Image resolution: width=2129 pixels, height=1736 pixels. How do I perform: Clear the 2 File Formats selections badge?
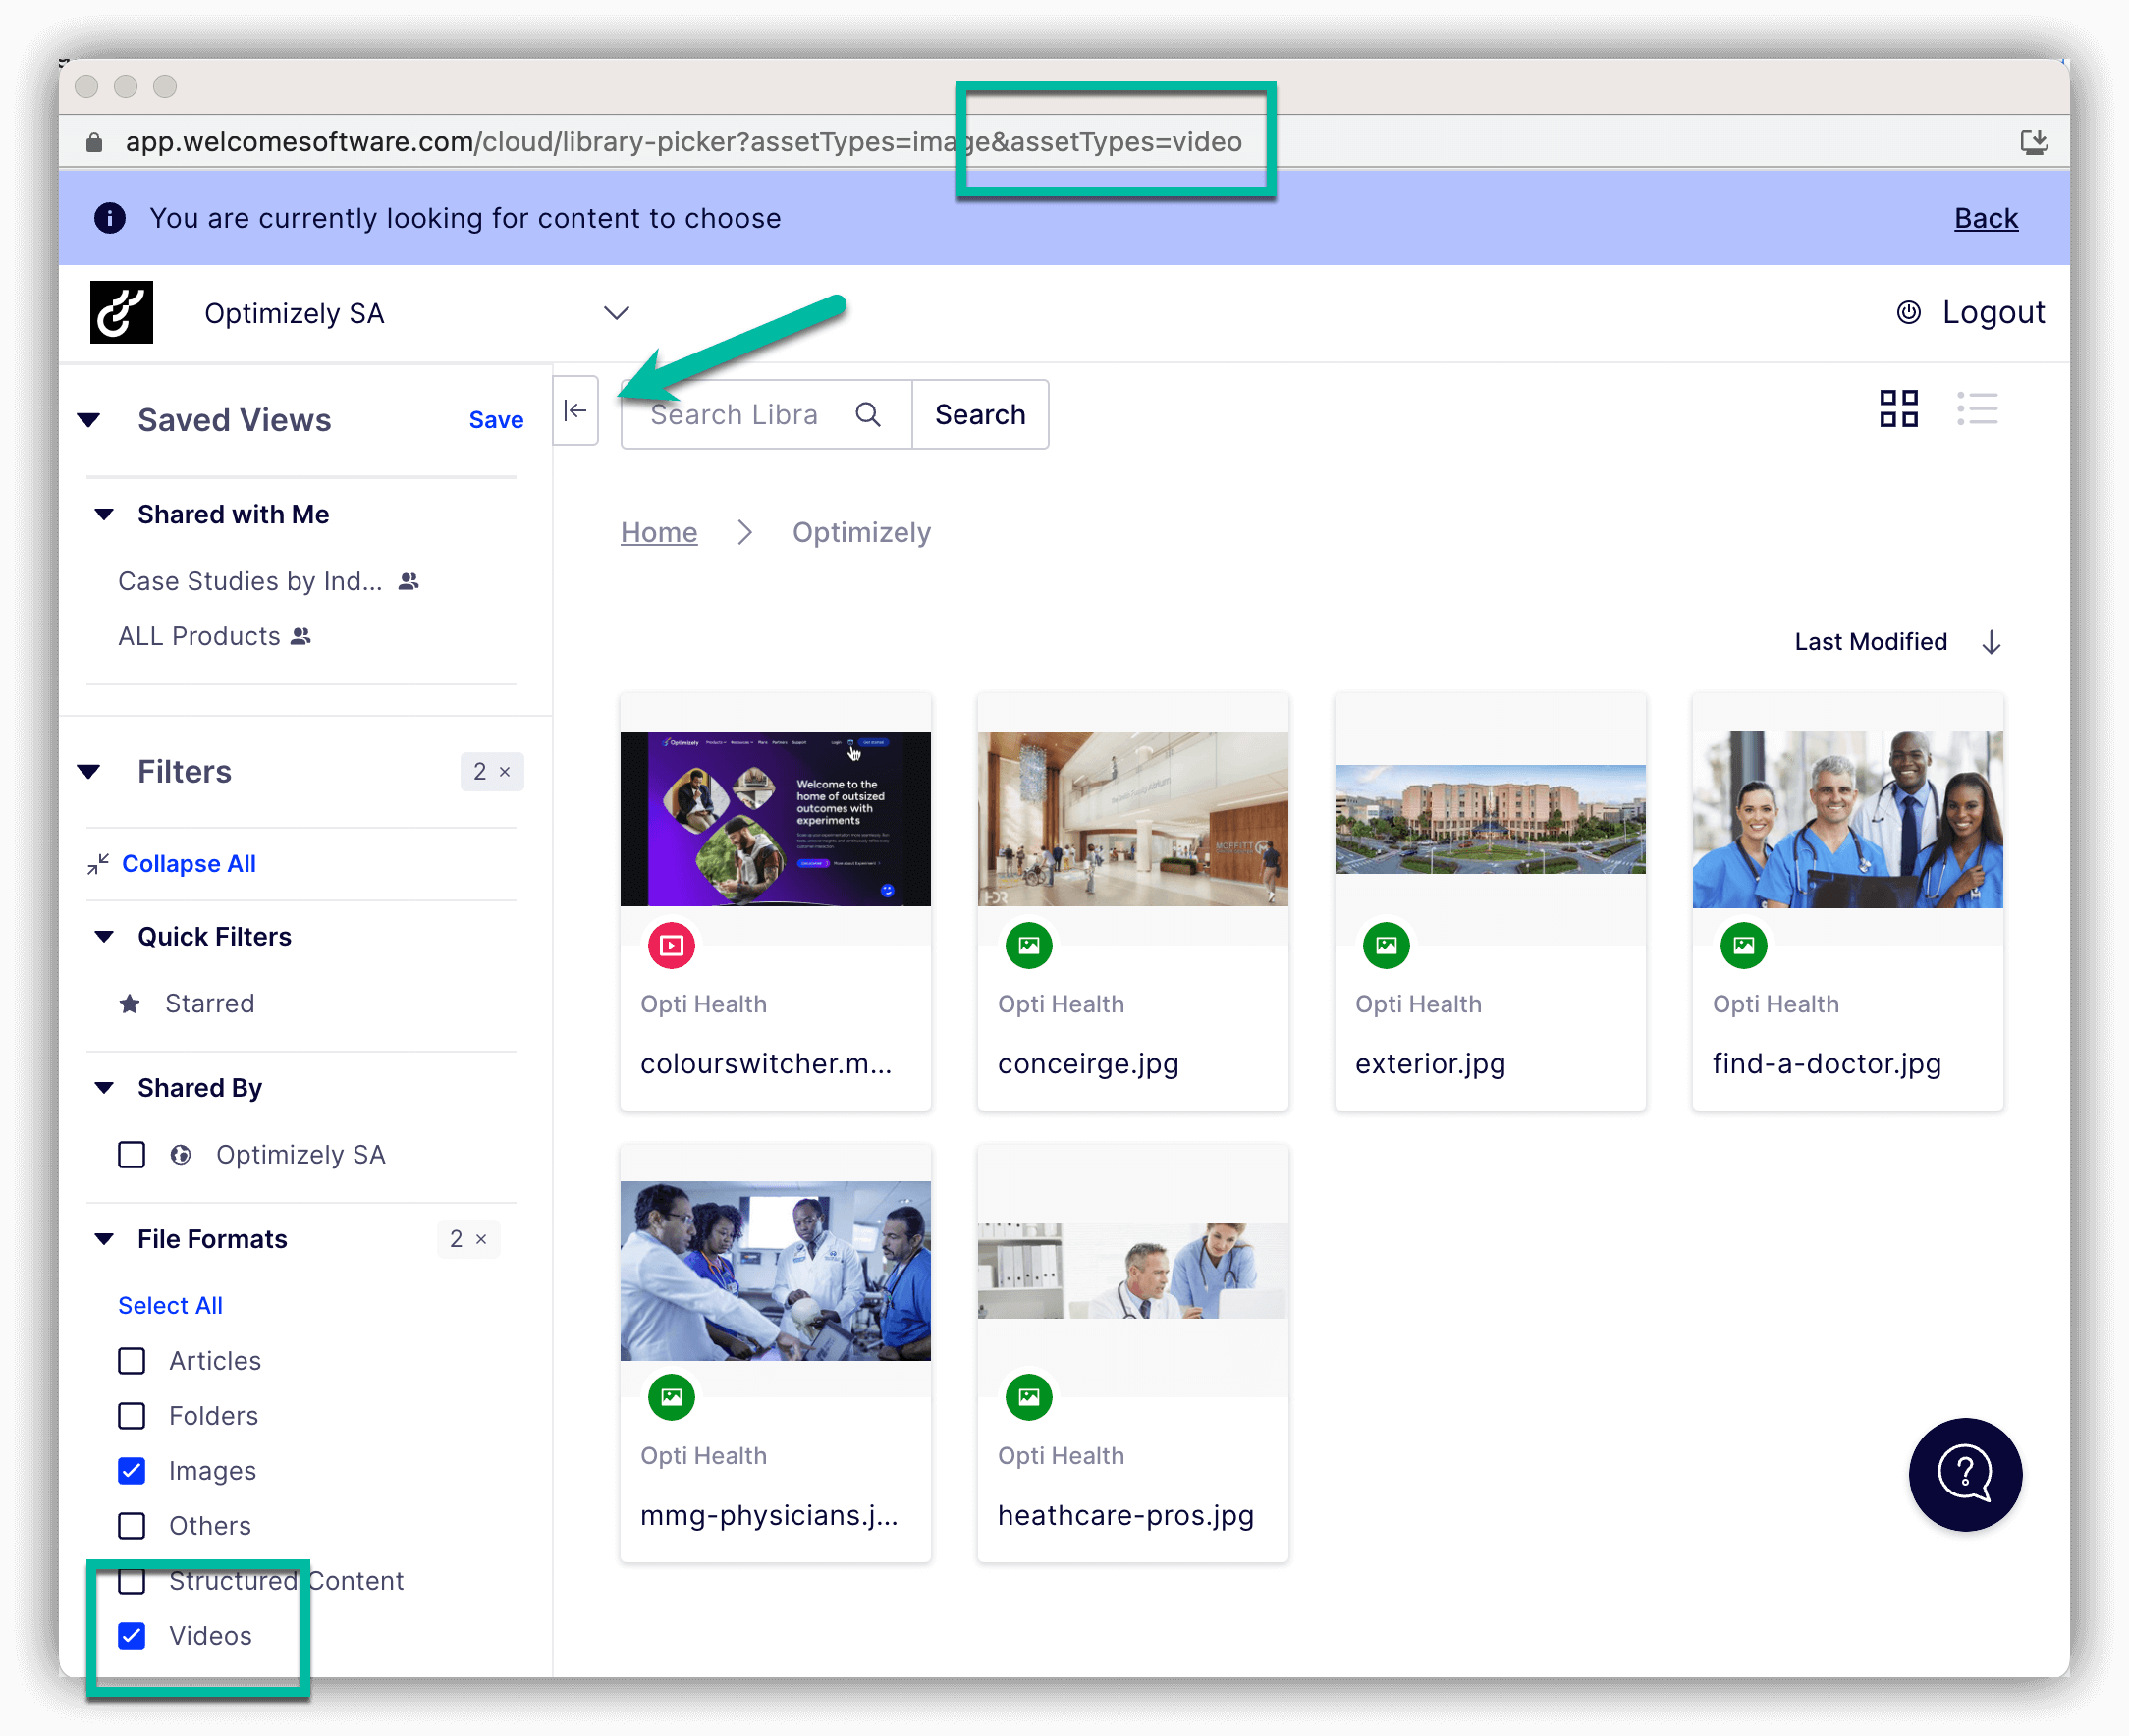468,1239
